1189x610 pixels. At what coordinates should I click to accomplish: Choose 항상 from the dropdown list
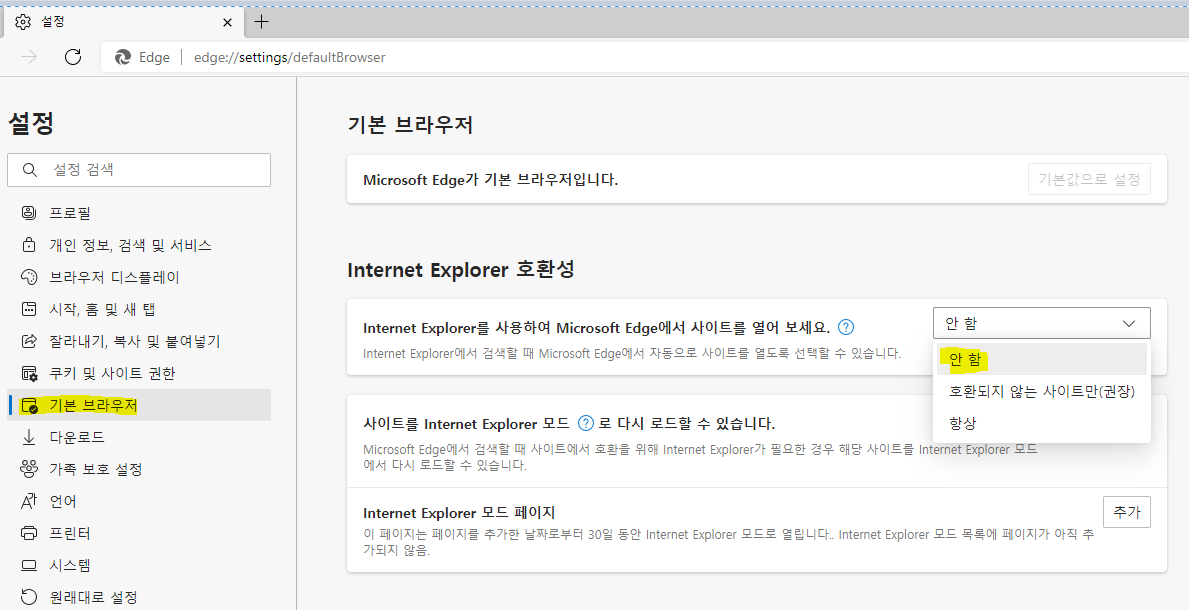[x=1041, y=423]
